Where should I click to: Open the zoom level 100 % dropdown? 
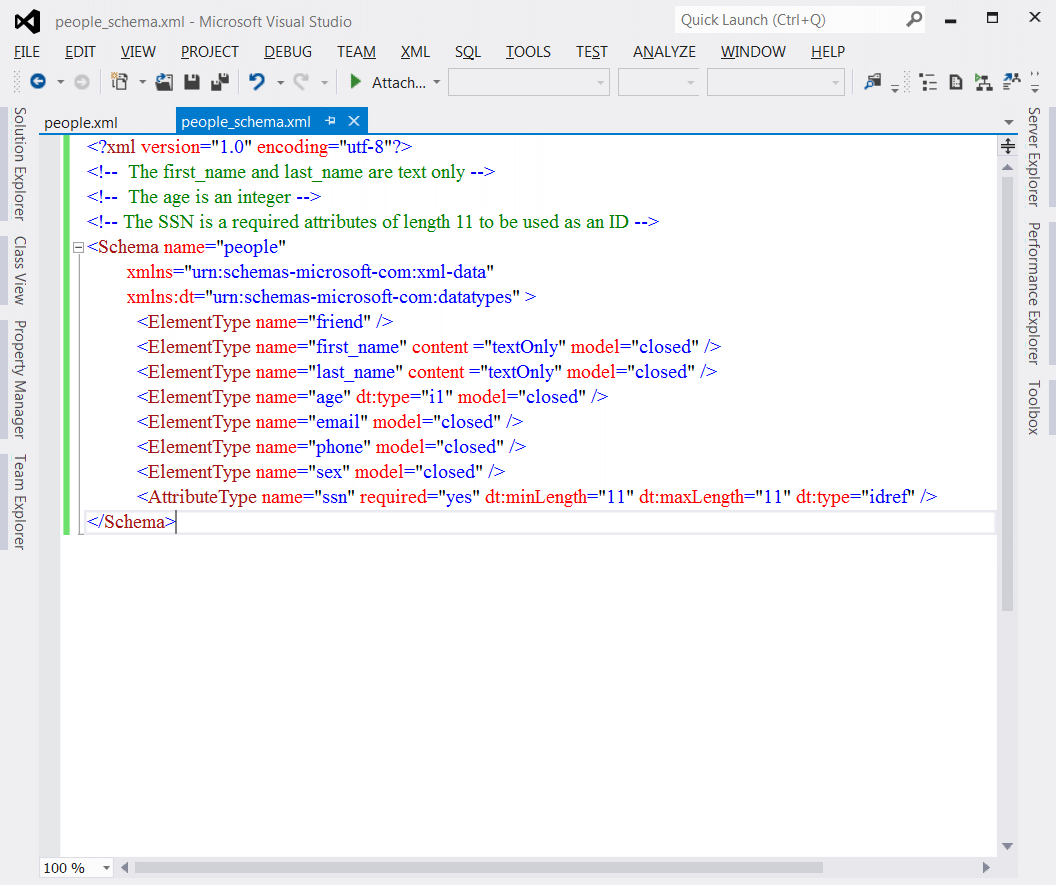[106, 867]
